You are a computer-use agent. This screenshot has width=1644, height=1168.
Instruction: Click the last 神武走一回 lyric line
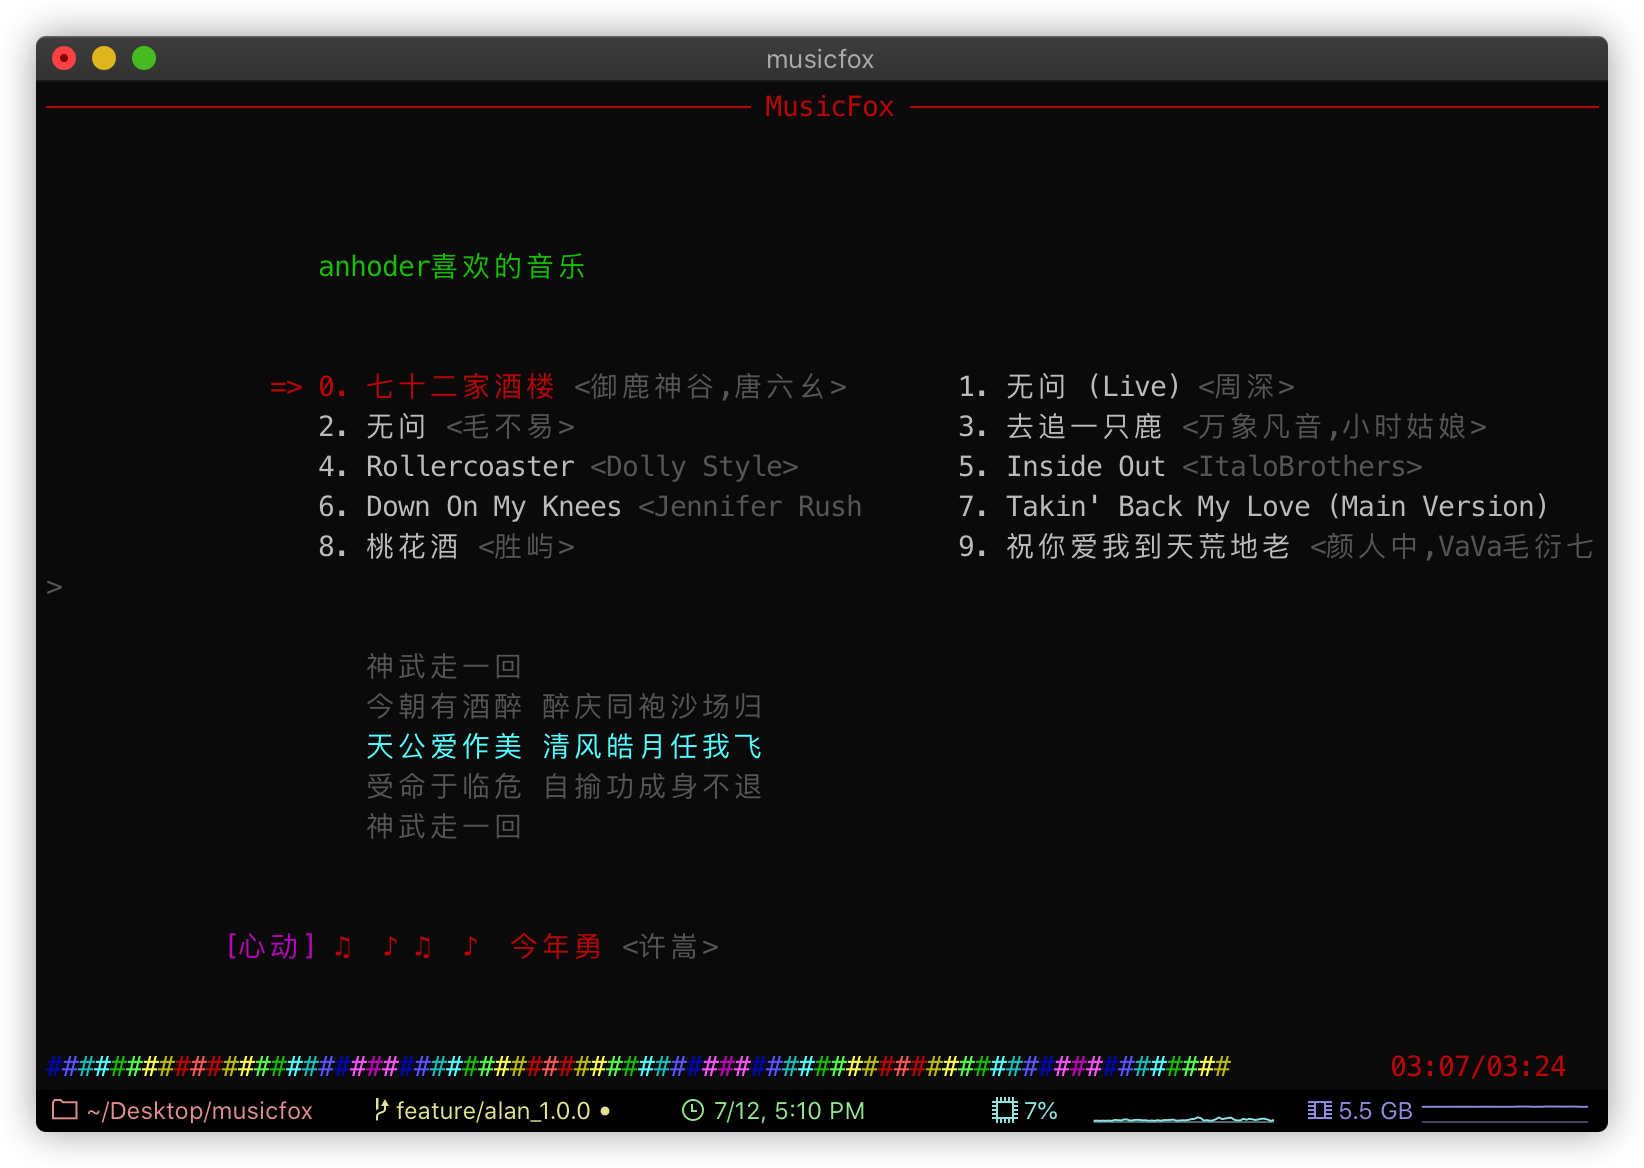point(444,827)
